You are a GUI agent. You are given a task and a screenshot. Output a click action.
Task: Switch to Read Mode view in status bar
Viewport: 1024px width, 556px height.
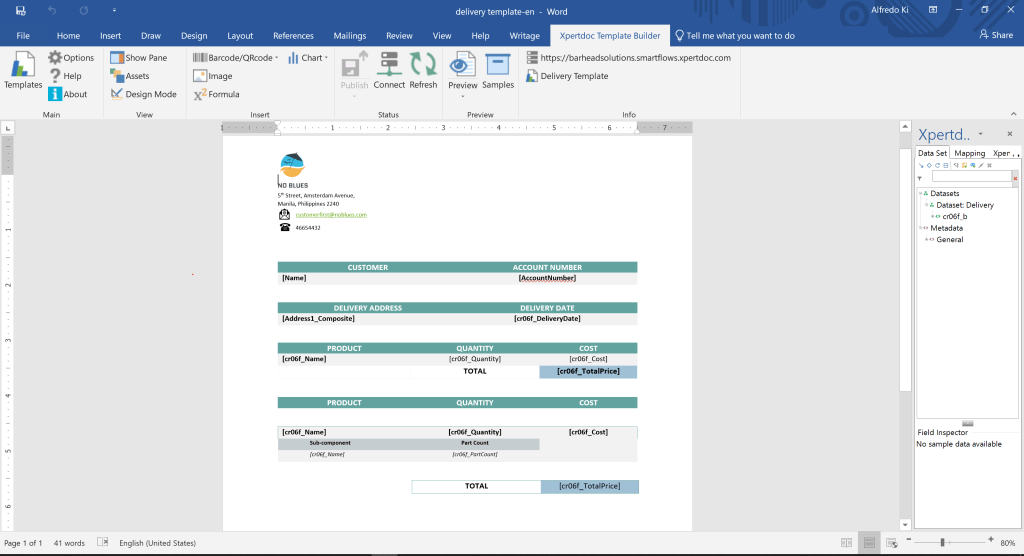pyautogui.click(x=846, y=543)
